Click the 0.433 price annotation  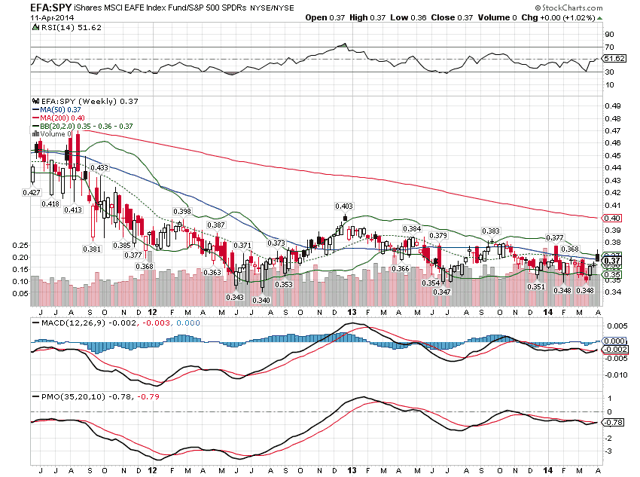[99, 168]
